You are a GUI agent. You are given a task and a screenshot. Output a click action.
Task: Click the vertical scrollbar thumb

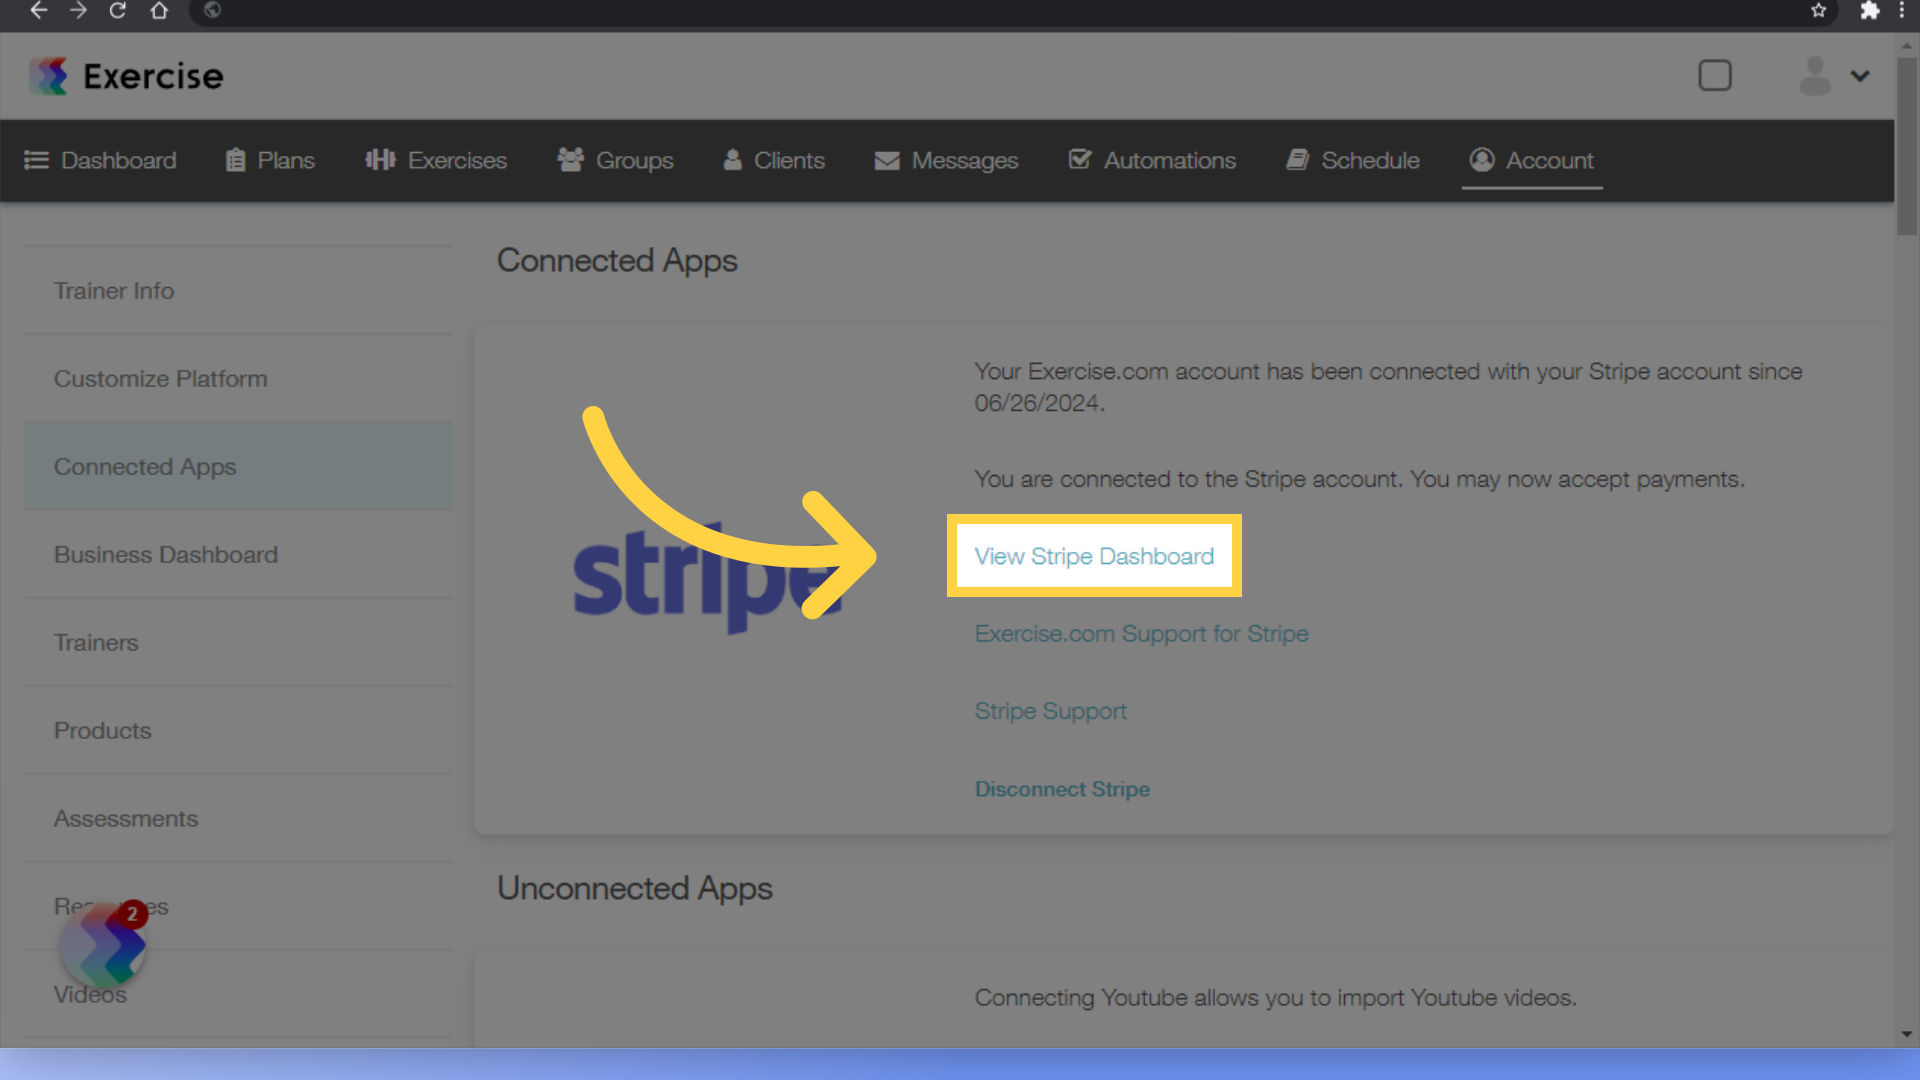tap(1907, 146)
